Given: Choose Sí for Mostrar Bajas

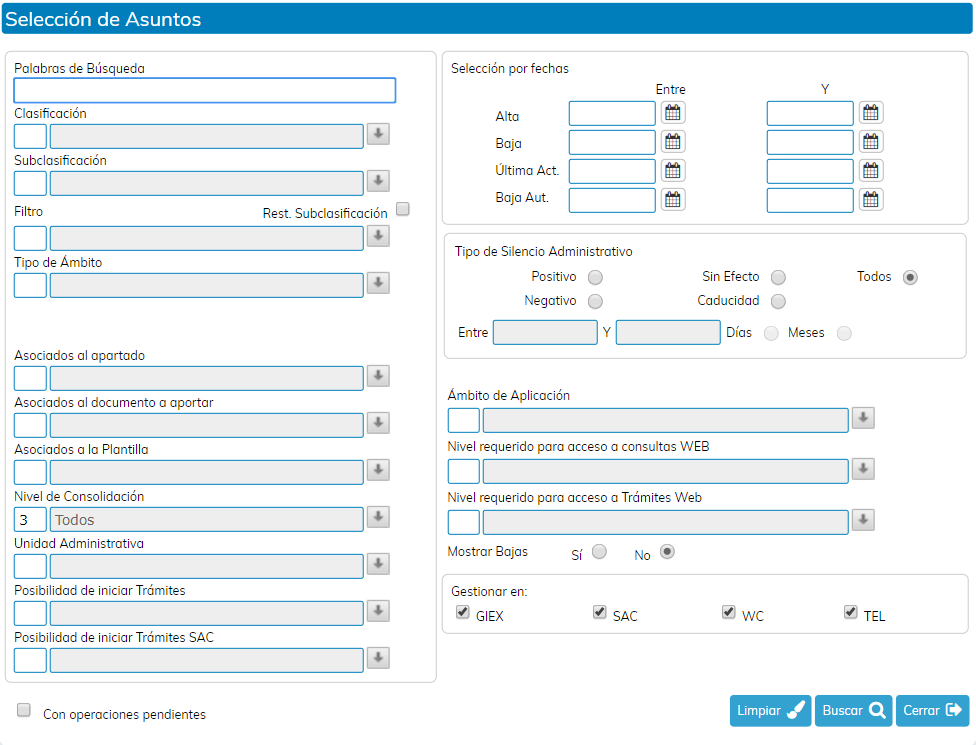Looking at the screenshot, I should tap(599, 551).
